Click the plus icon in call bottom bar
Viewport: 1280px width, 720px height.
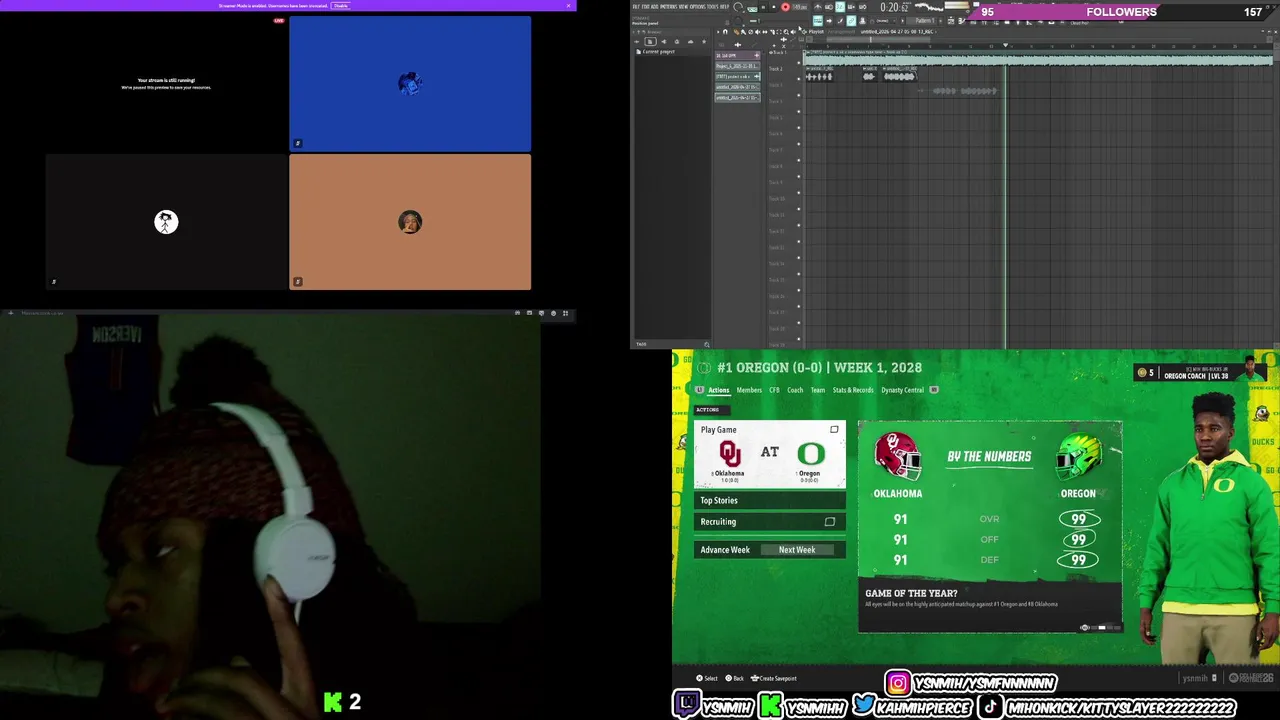point(11,313)
